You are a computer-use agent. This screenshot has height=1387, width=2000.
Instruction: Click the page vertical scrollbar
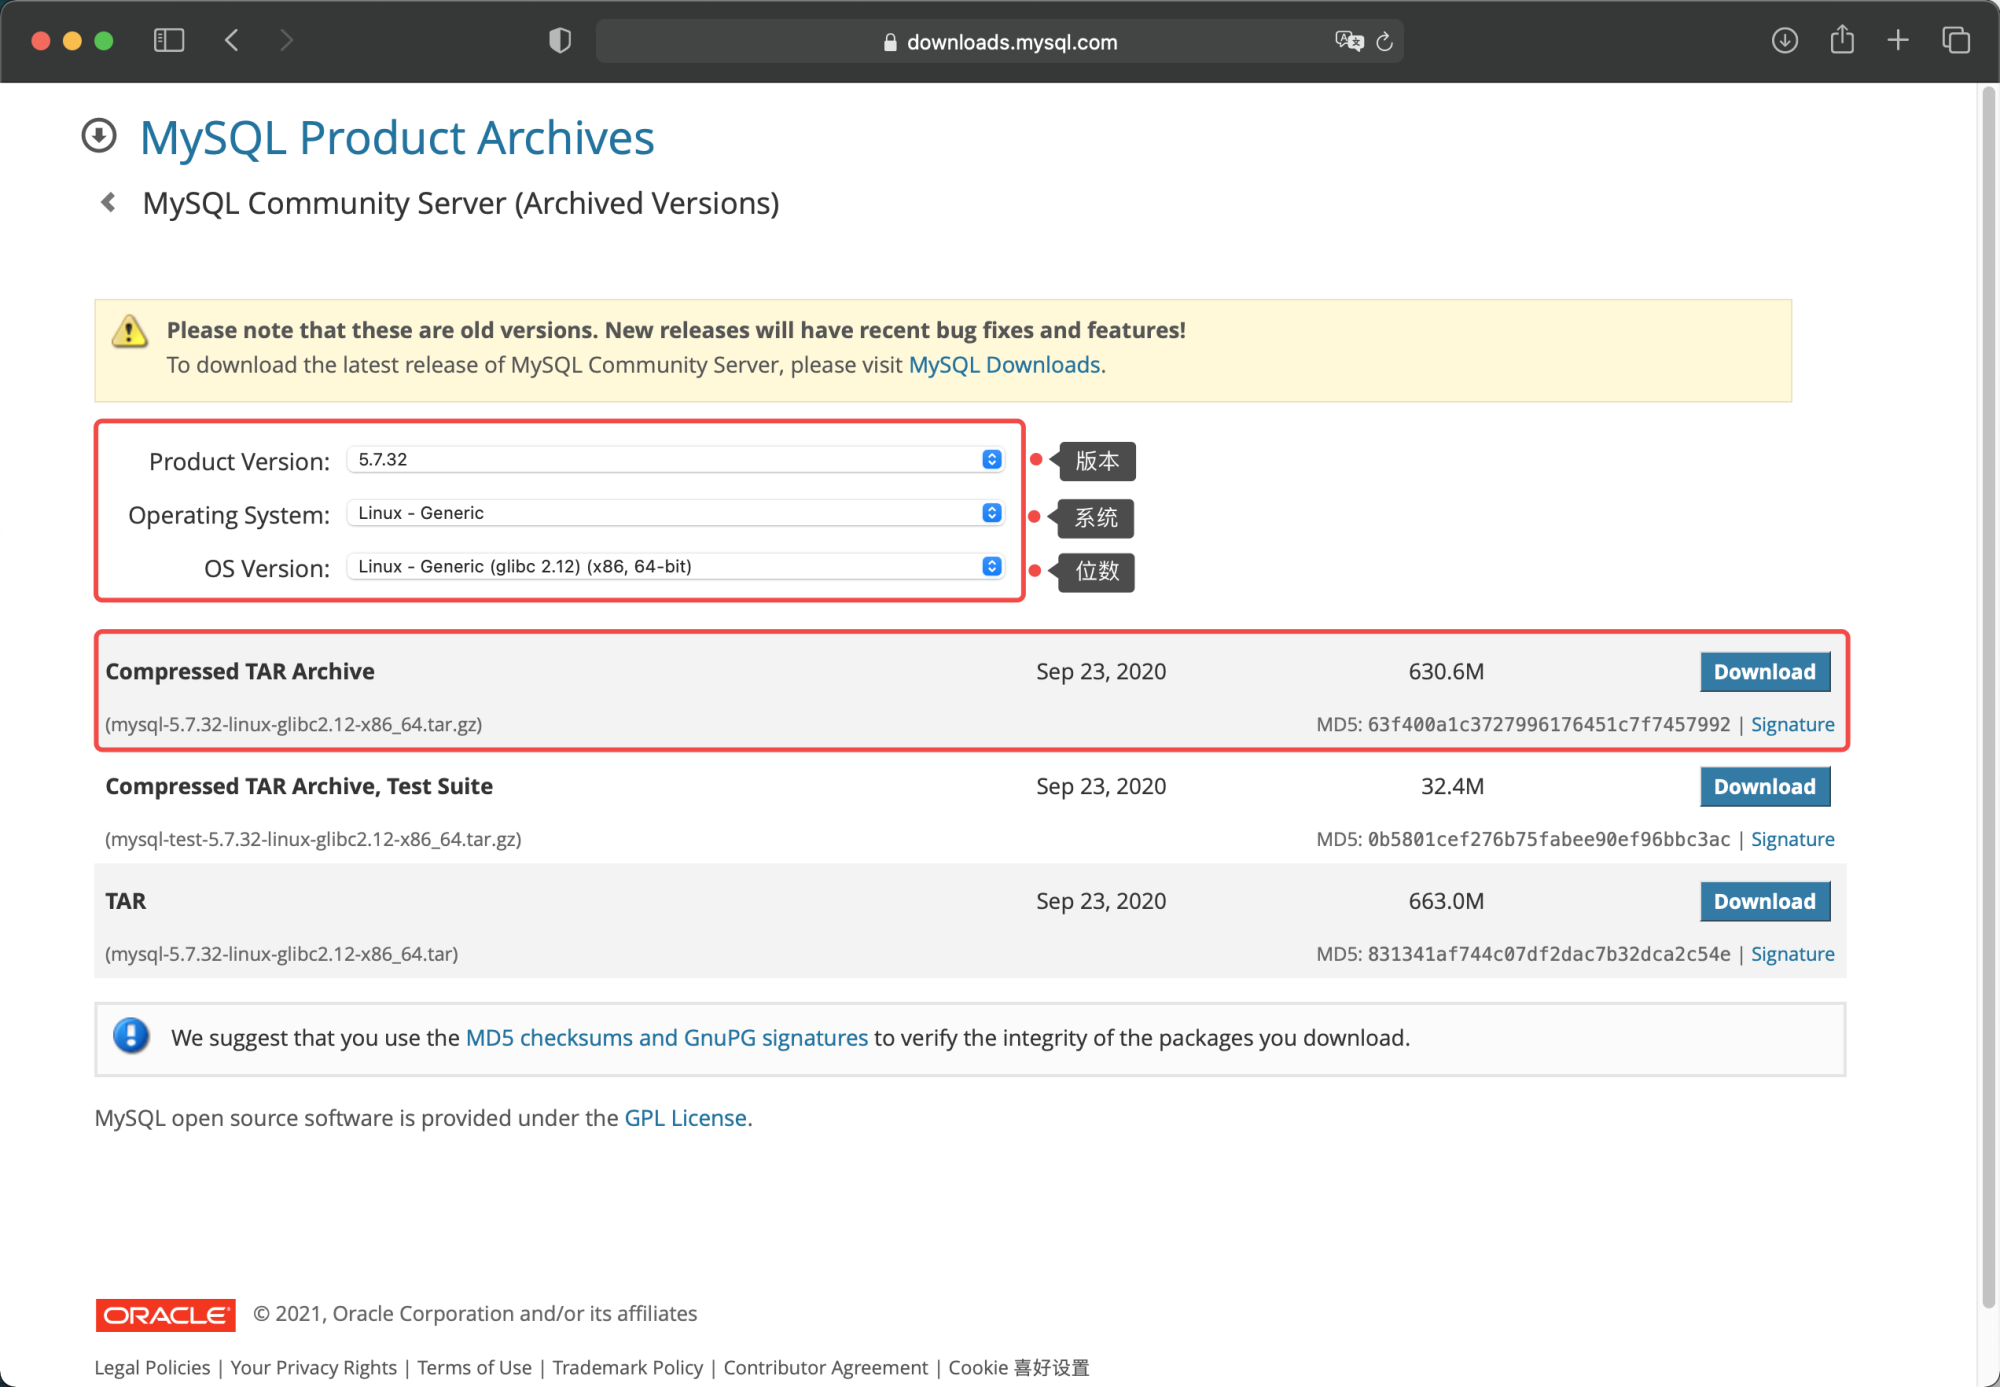[1988, 700]
